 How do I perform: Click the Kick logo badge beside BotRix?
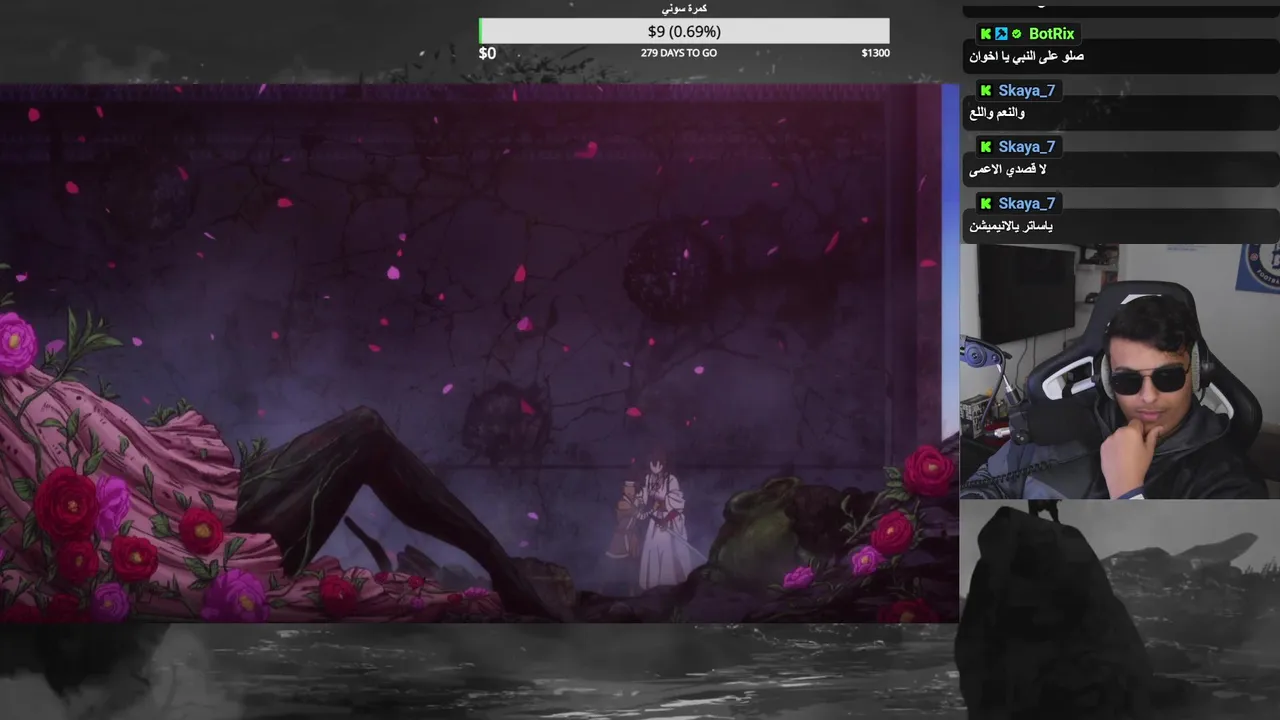tap(986, 34)
